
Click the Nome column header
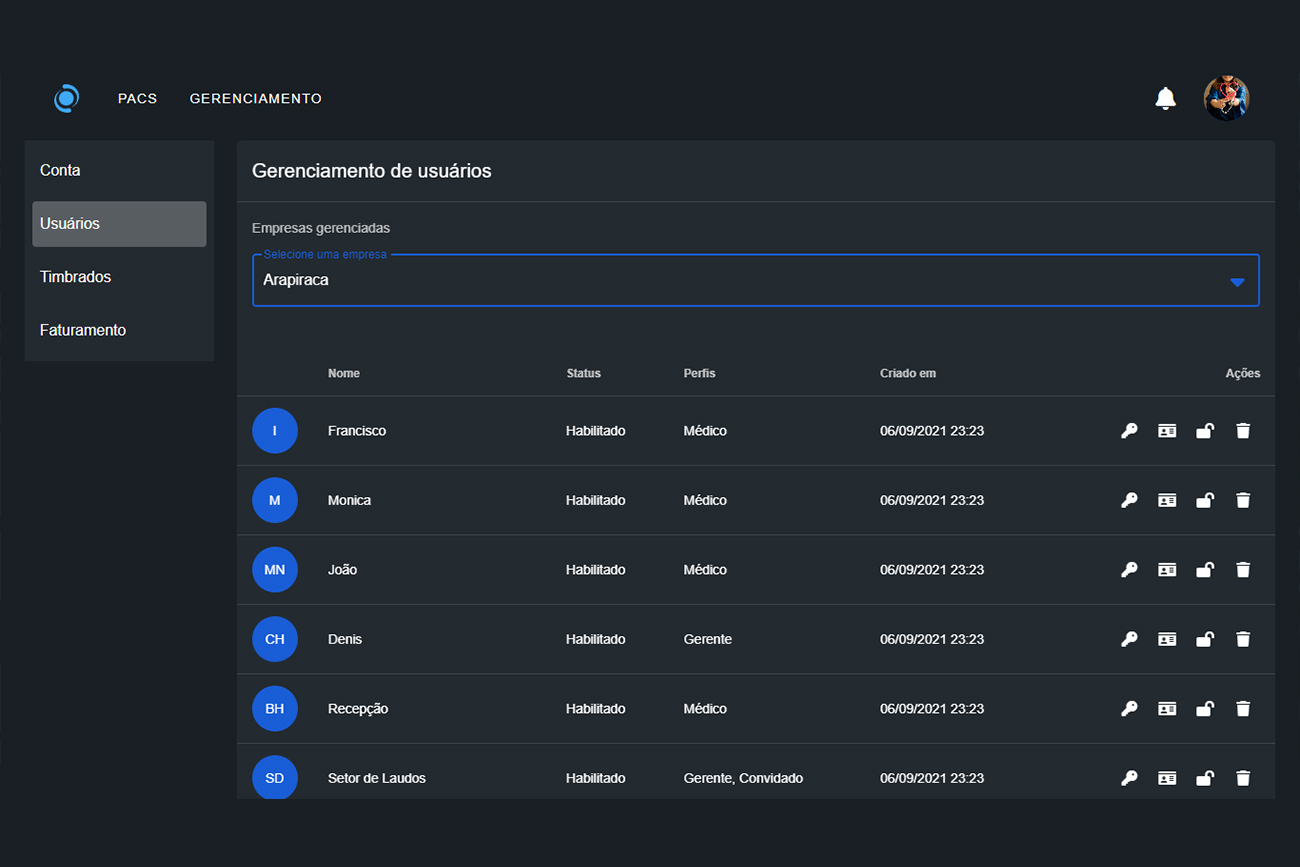pos(344,373)
